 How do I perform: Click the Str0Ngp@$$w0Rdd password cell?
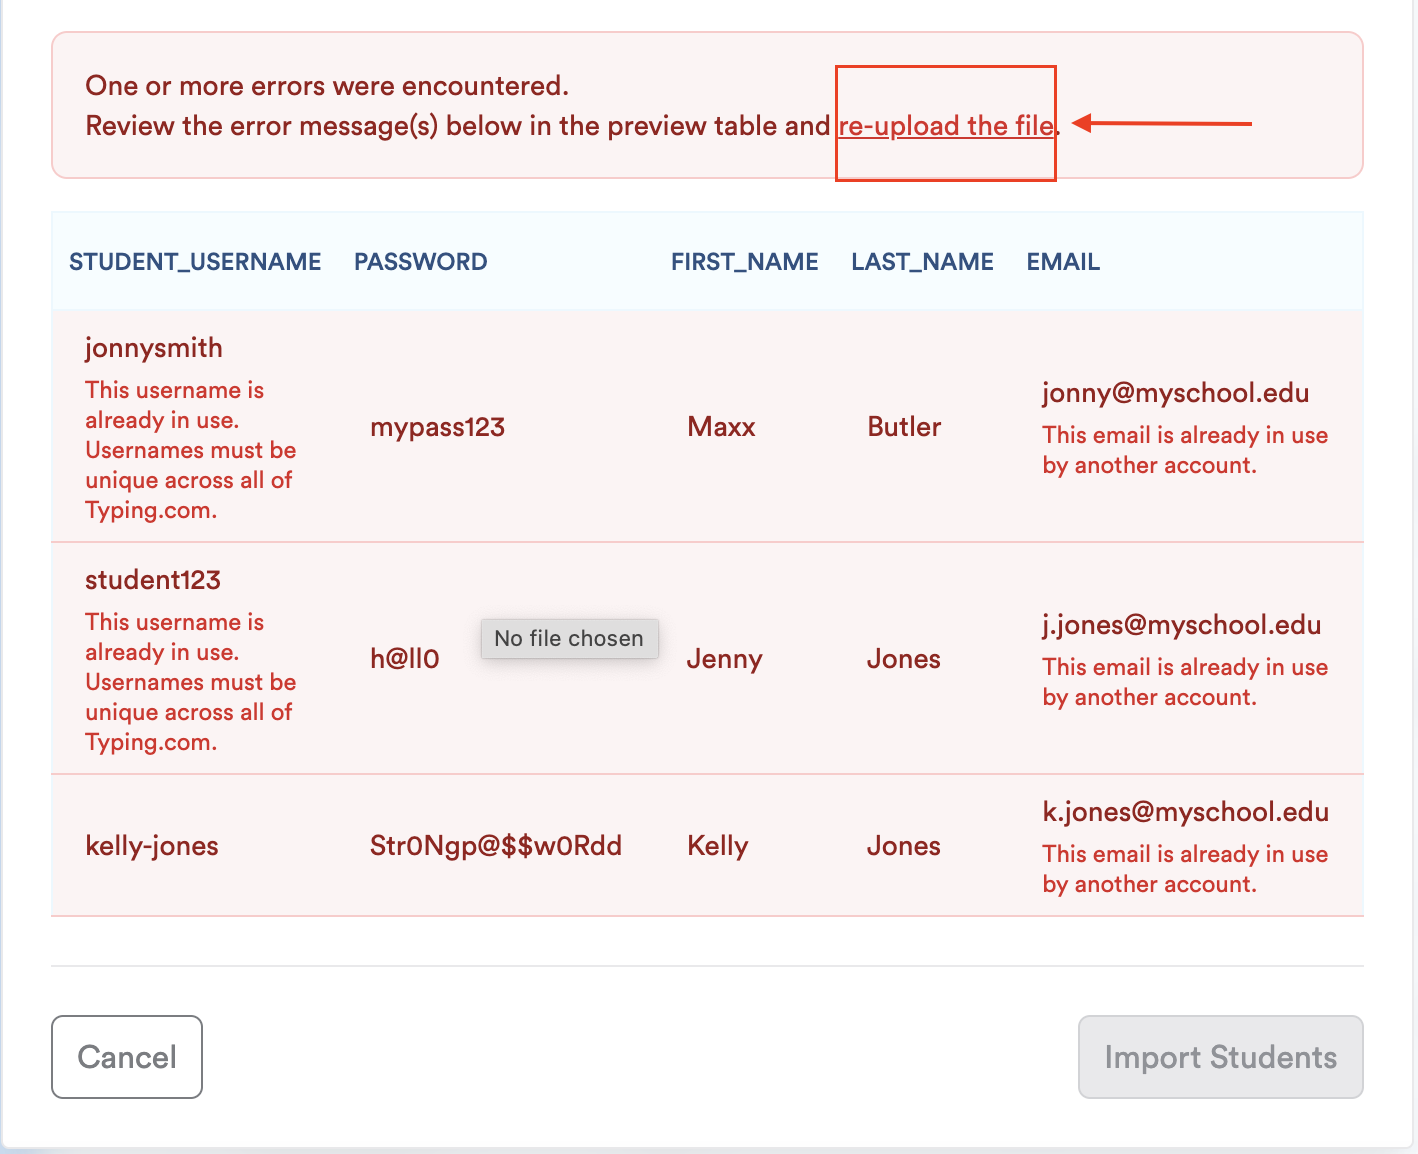tap(496, 846)
